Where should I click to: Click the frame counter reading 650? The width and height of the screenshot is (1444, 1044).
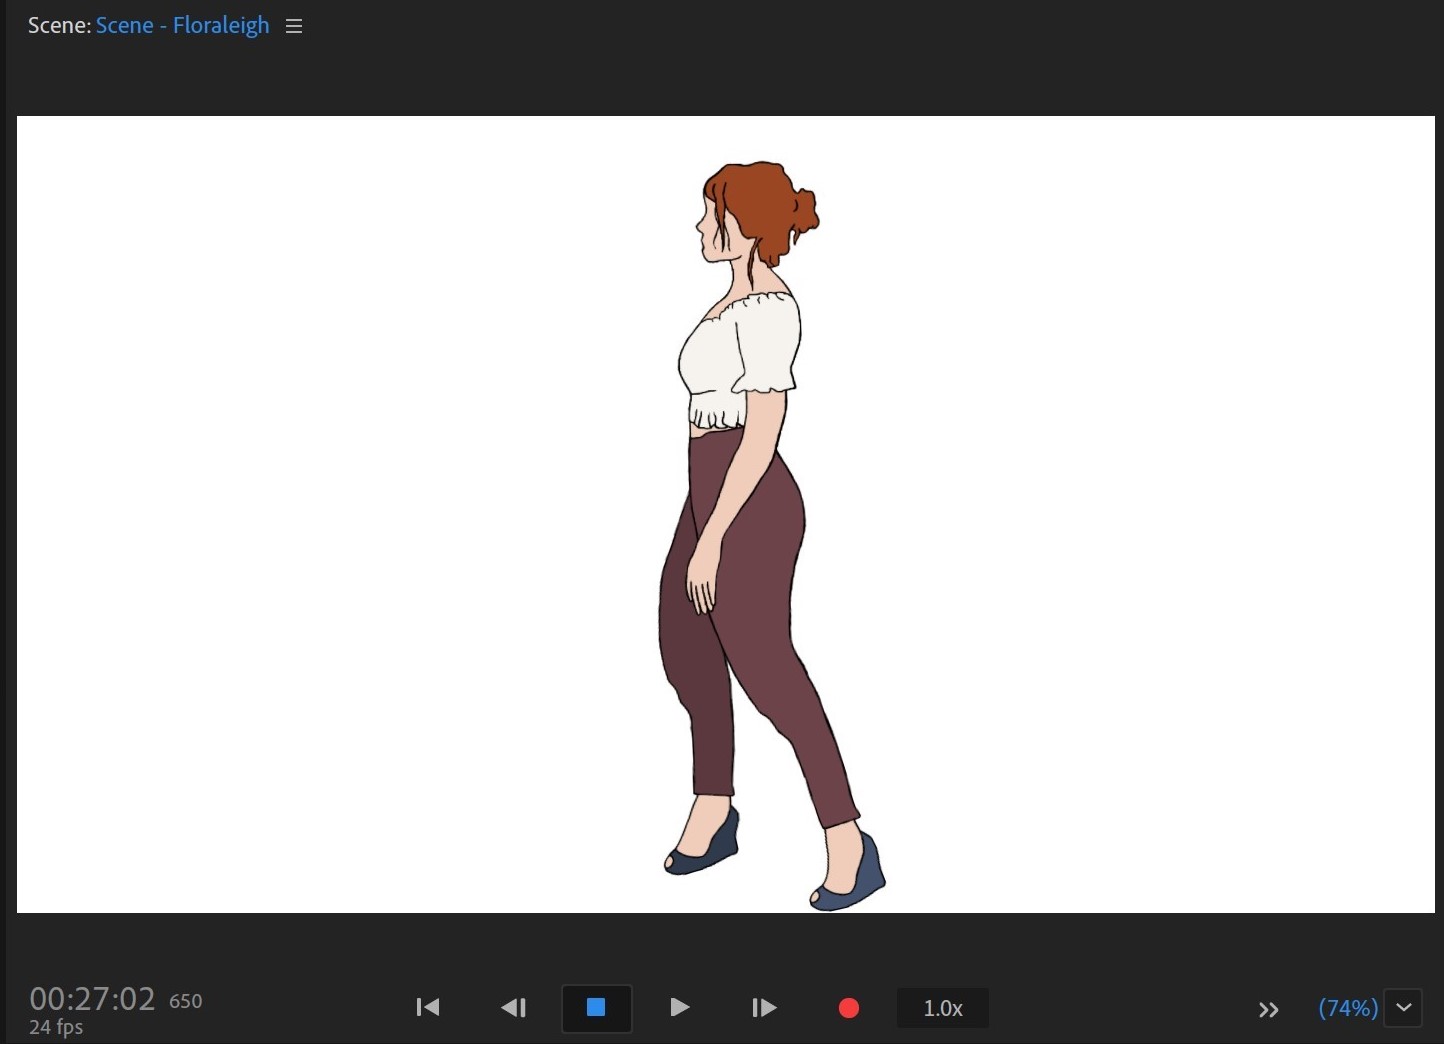coord(185,1000)
